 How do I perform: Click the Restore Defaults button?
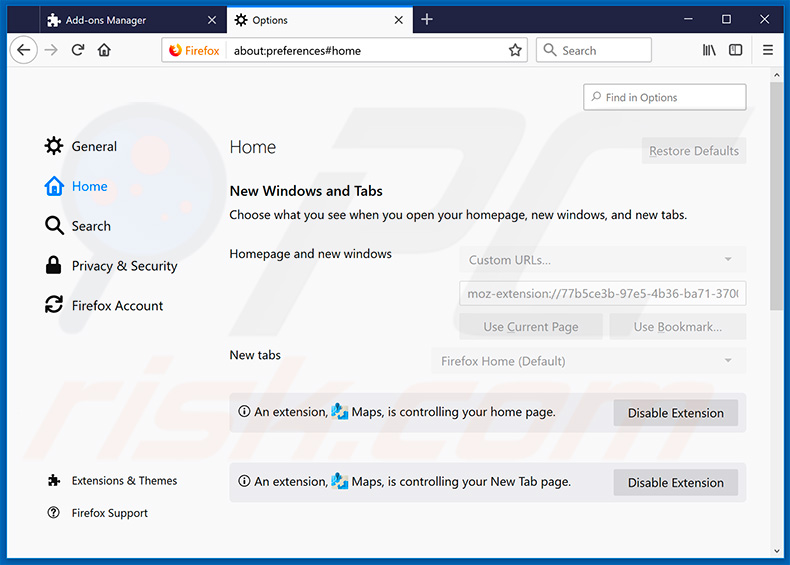click(x=694, y=151)
